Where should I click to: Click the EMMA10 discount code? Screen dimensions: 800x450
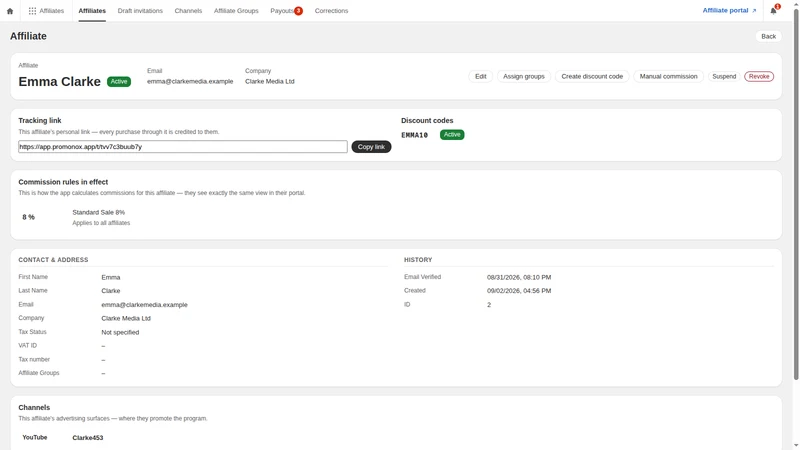(x=414, y=135)
